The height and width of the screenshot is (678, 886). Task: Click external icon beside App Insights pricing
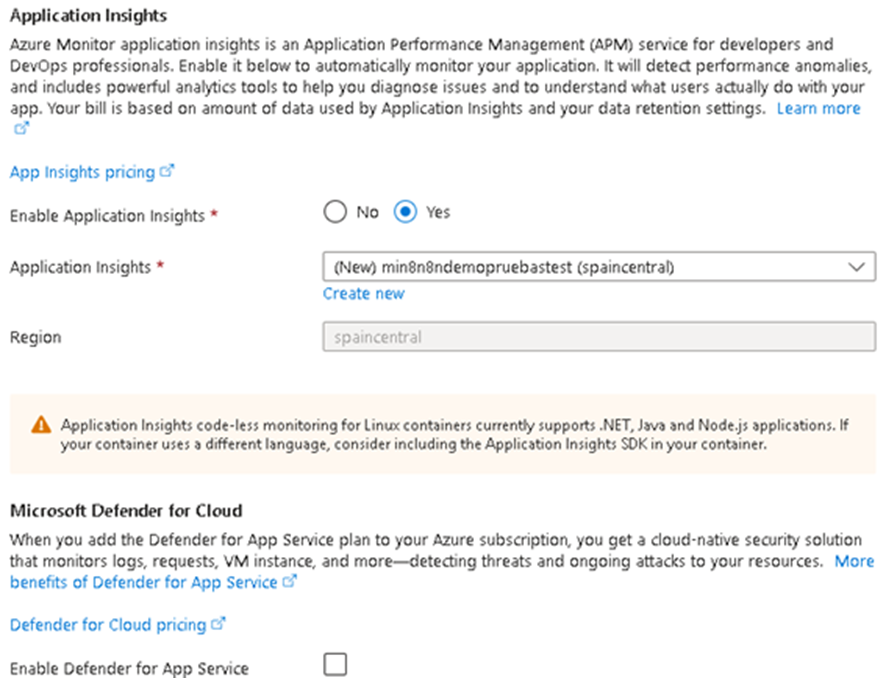tap(167, 171)
